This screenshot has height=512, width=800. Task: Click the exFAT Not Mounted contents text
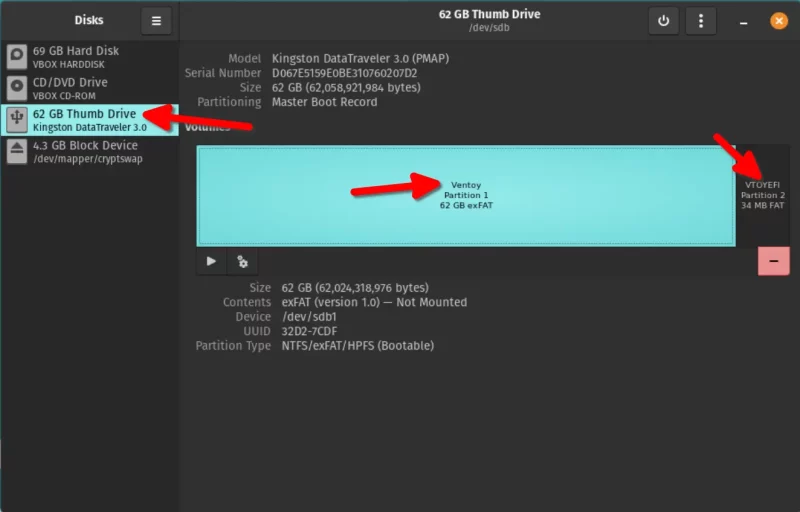click(x=374, y=302)
